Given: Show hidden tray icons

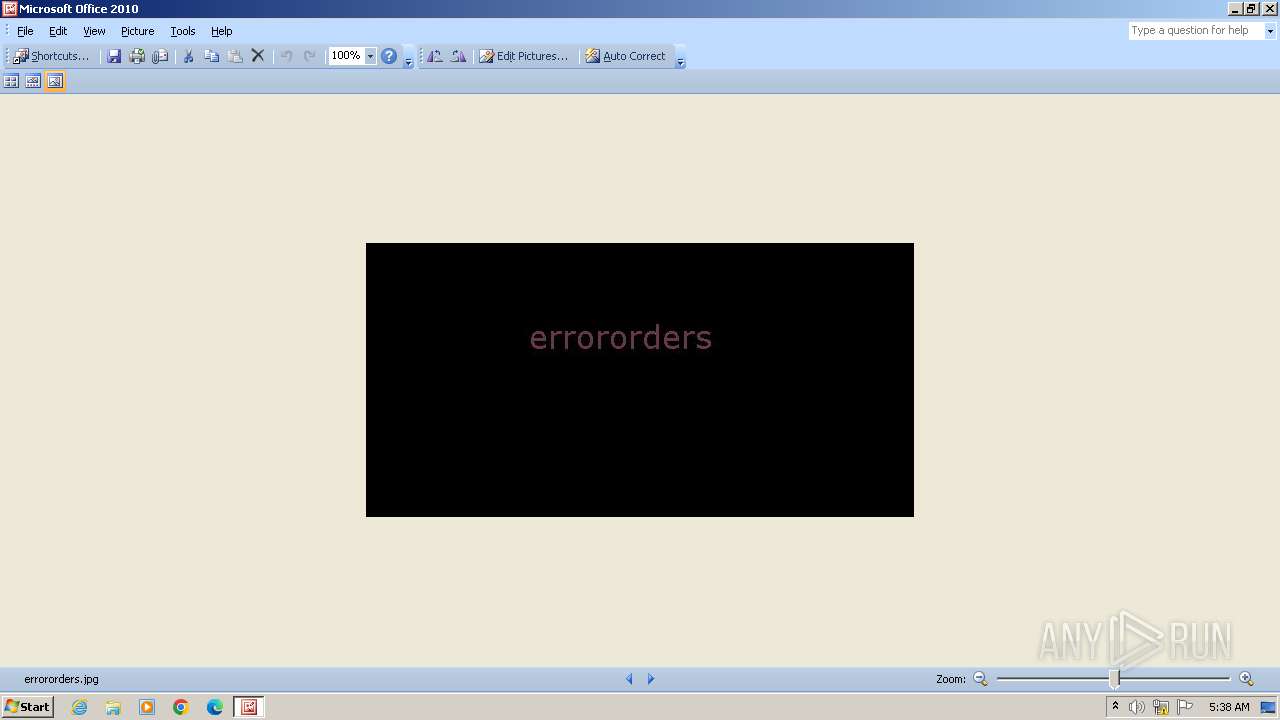Looking at the screenshot, I should pyautogui.click(x=1115, y=707).
